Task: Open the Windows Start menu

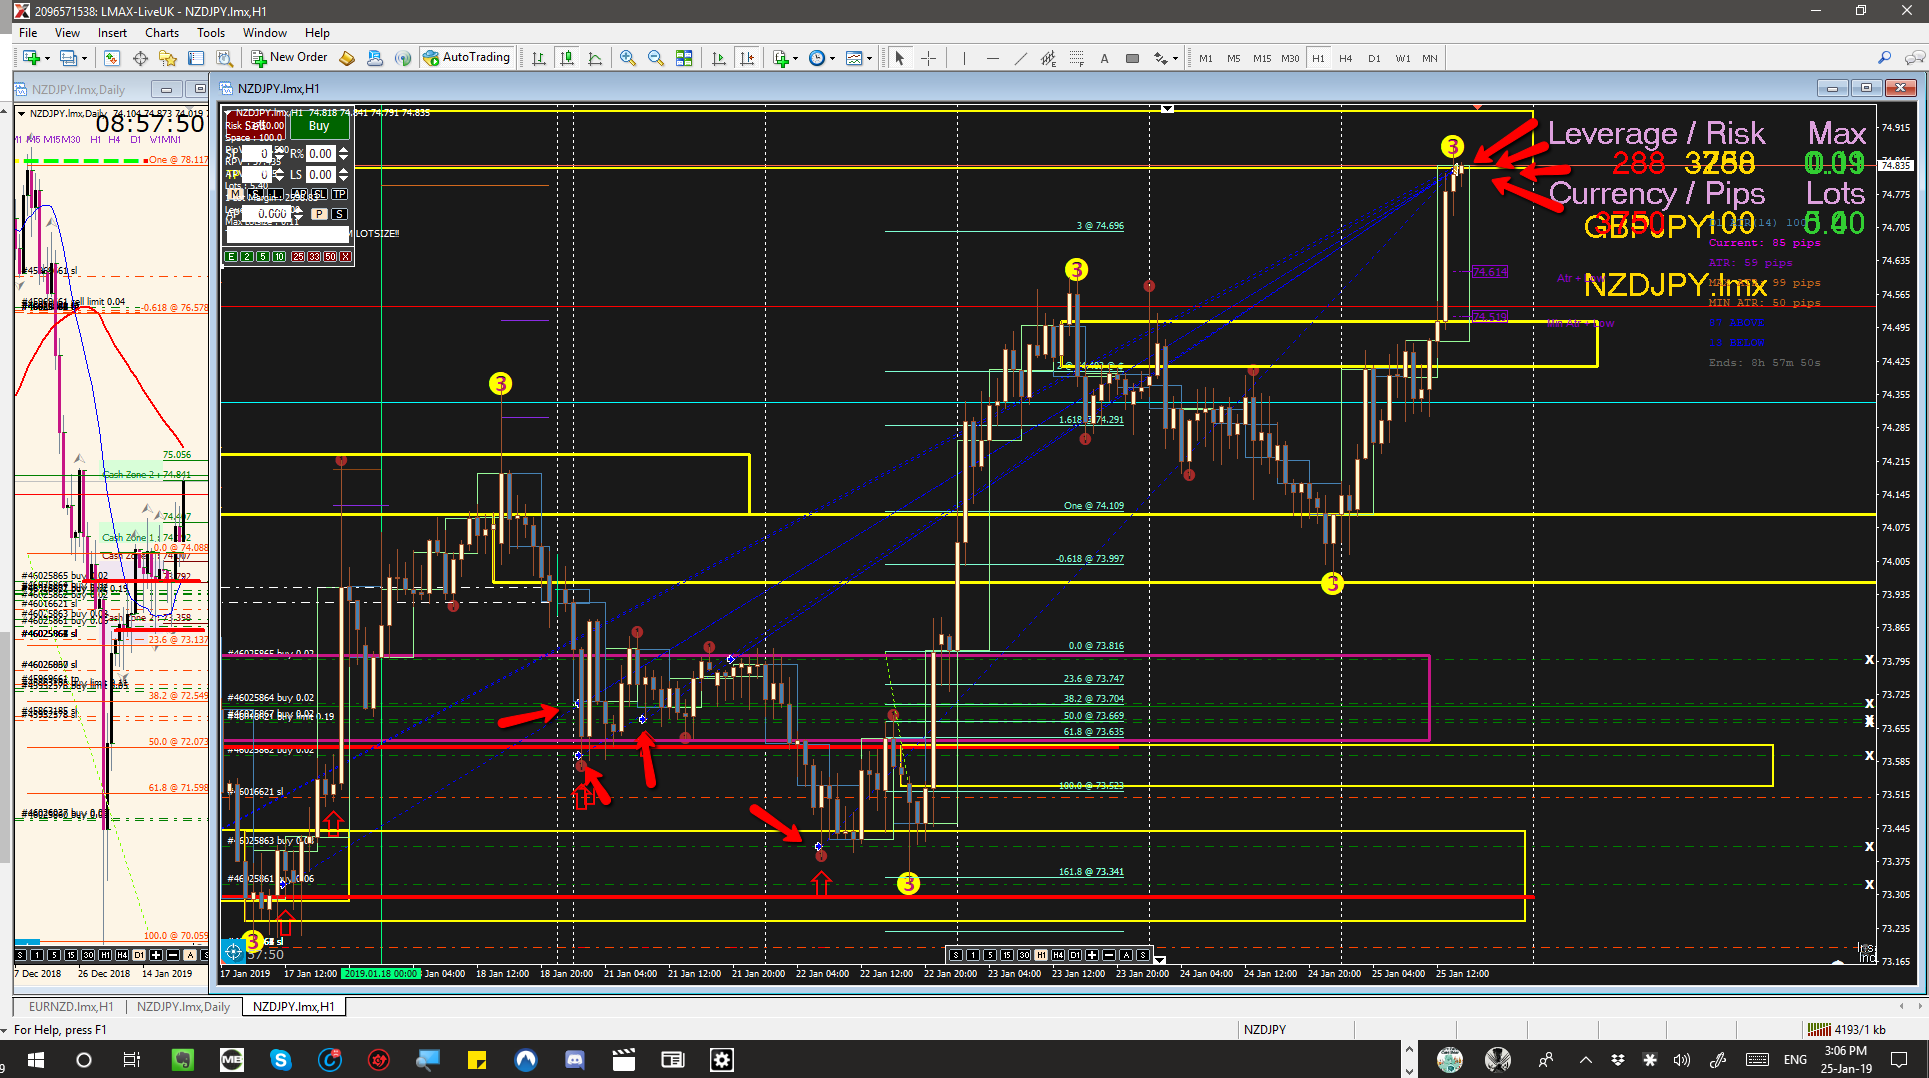Action: [x=35, y=1060]
